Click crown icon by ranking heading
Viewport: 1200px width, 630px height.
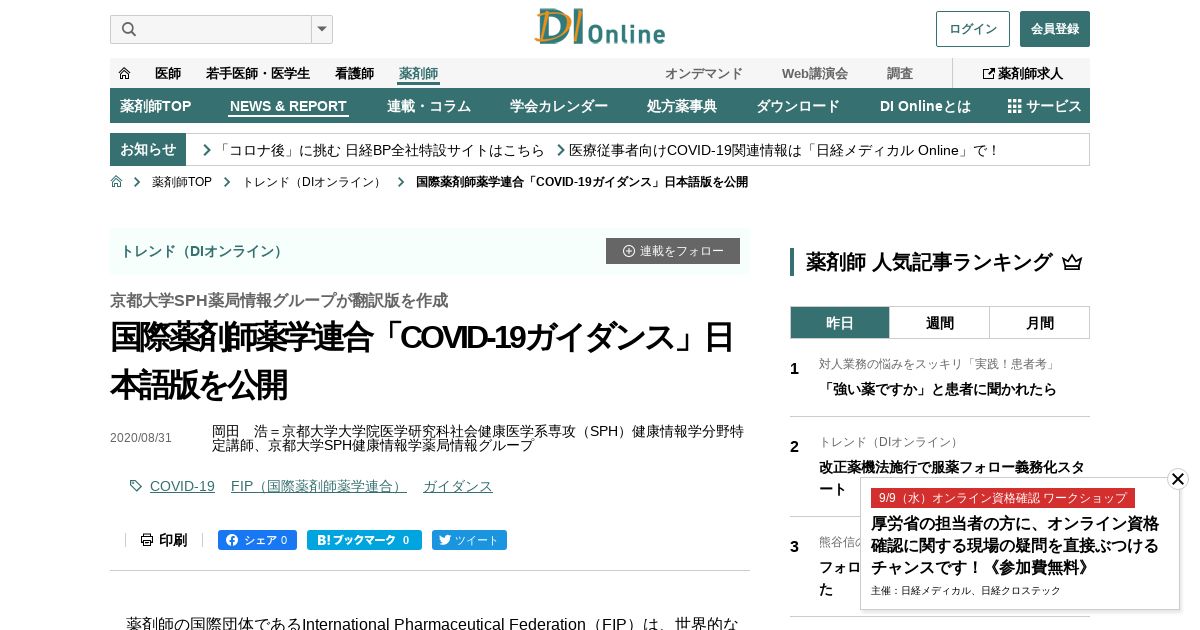pos(1072,262)
